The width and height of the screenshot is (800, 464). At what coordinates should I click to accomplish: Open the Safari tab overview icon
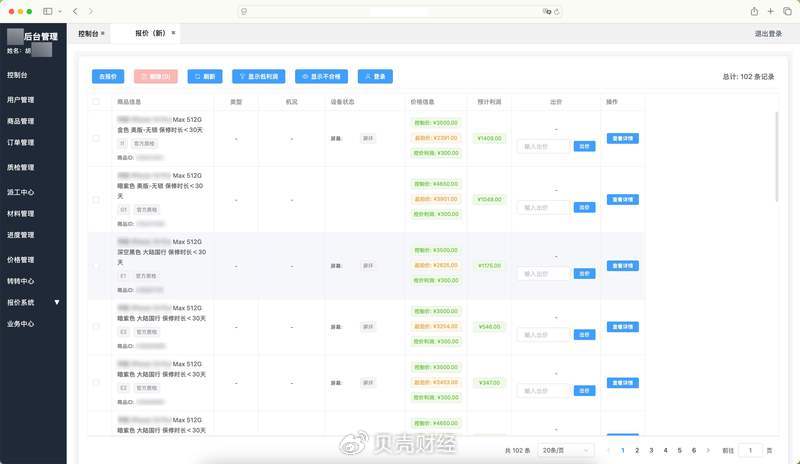pyautogui.click(x=788, y=10)
